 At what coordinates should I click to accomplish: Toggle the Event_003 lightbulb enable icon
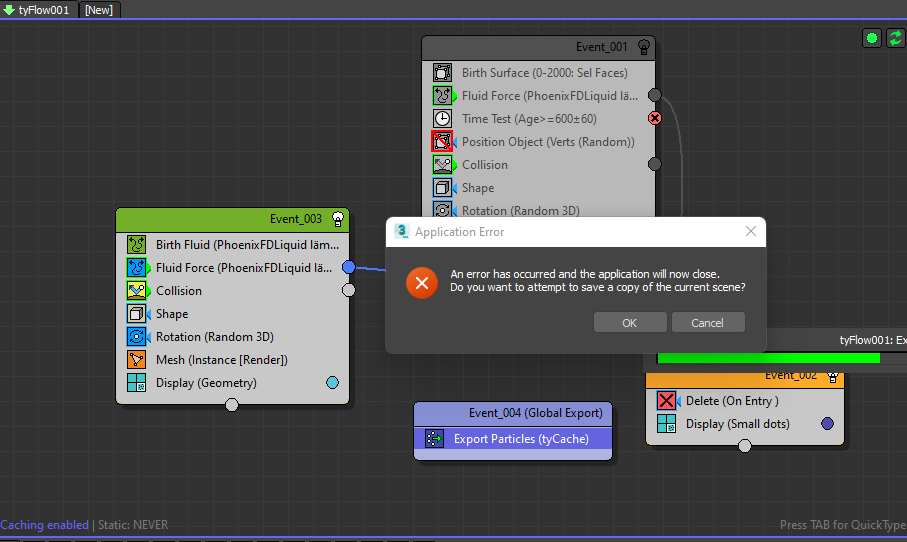[x=338, y=219]
